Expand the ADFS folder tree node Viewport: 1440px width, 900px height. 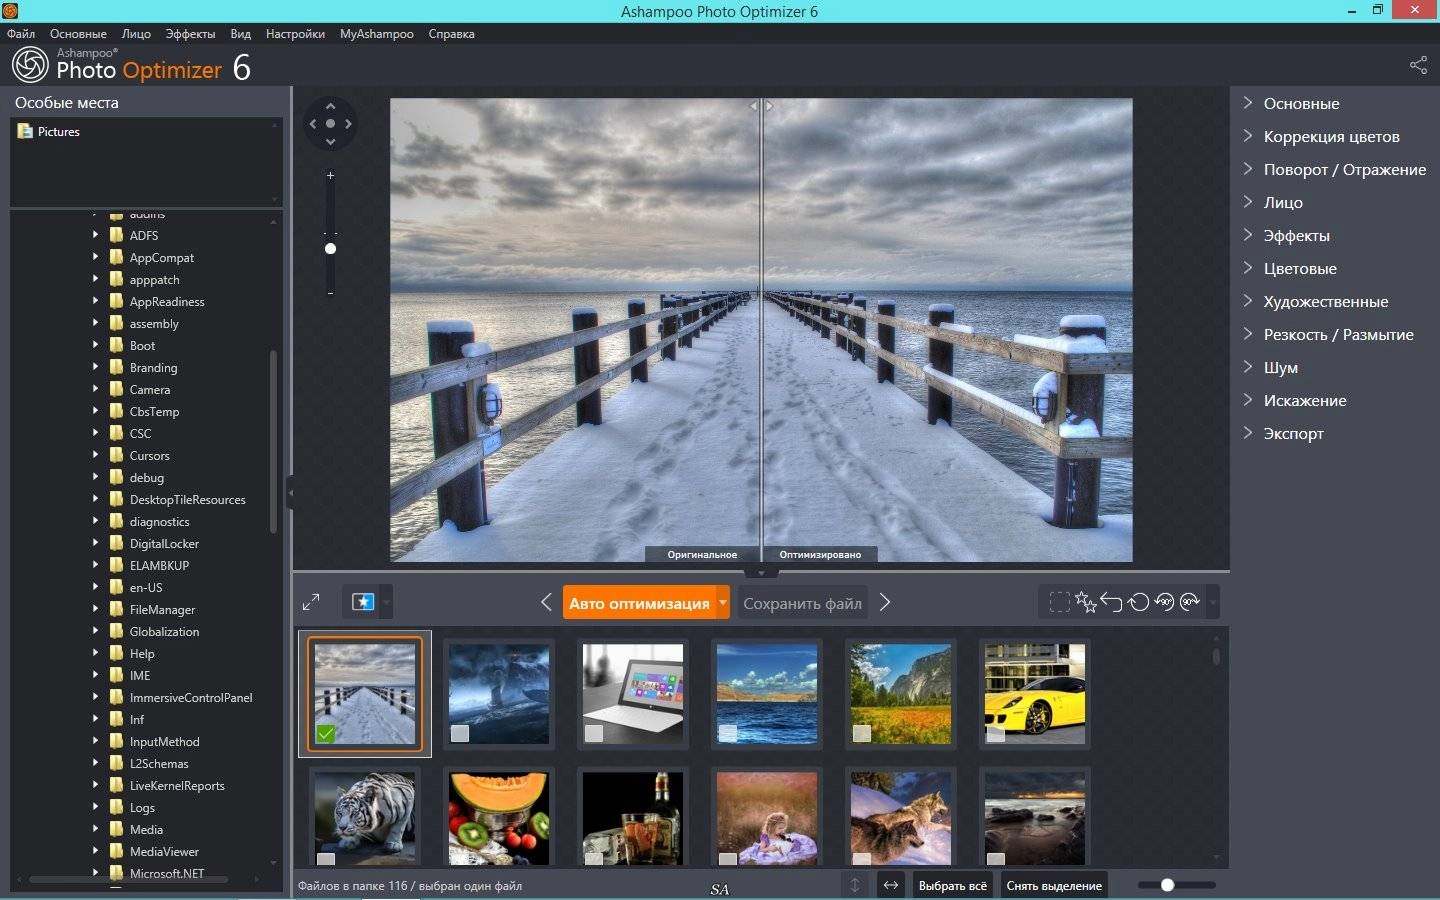pyautogui.click(x=95, y=235)
